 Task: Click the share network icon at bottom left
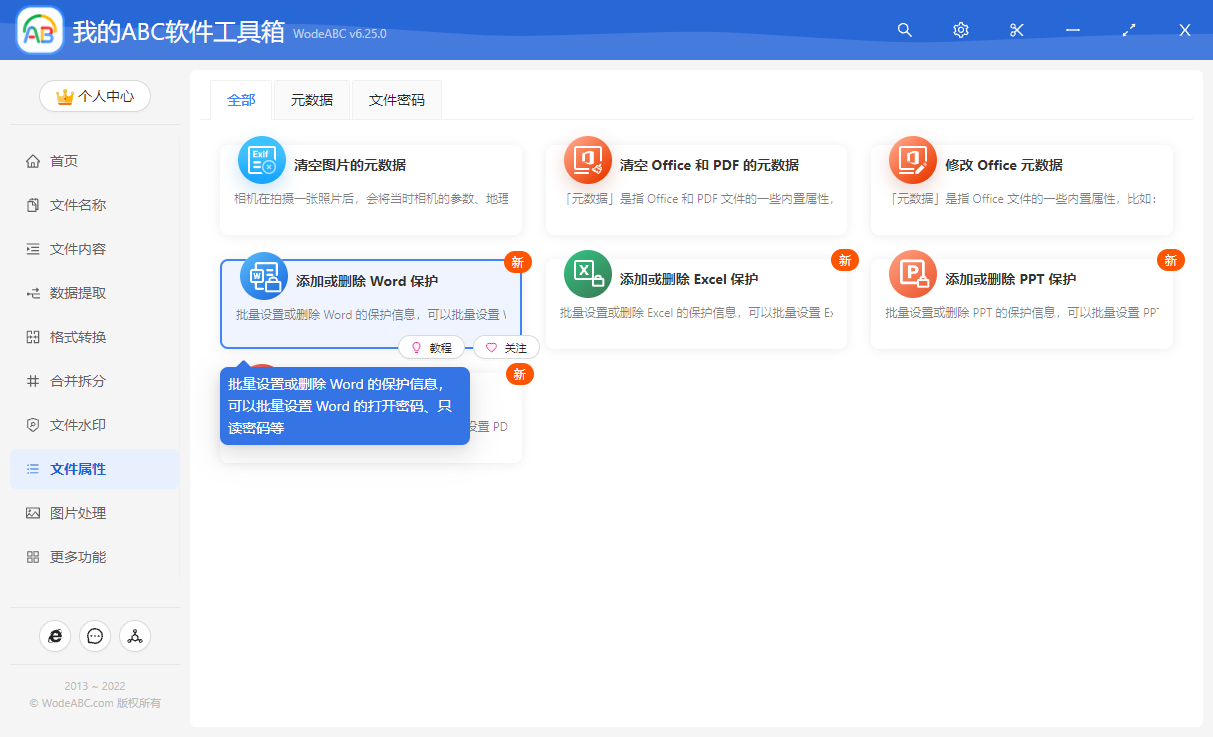click(135, 636)
